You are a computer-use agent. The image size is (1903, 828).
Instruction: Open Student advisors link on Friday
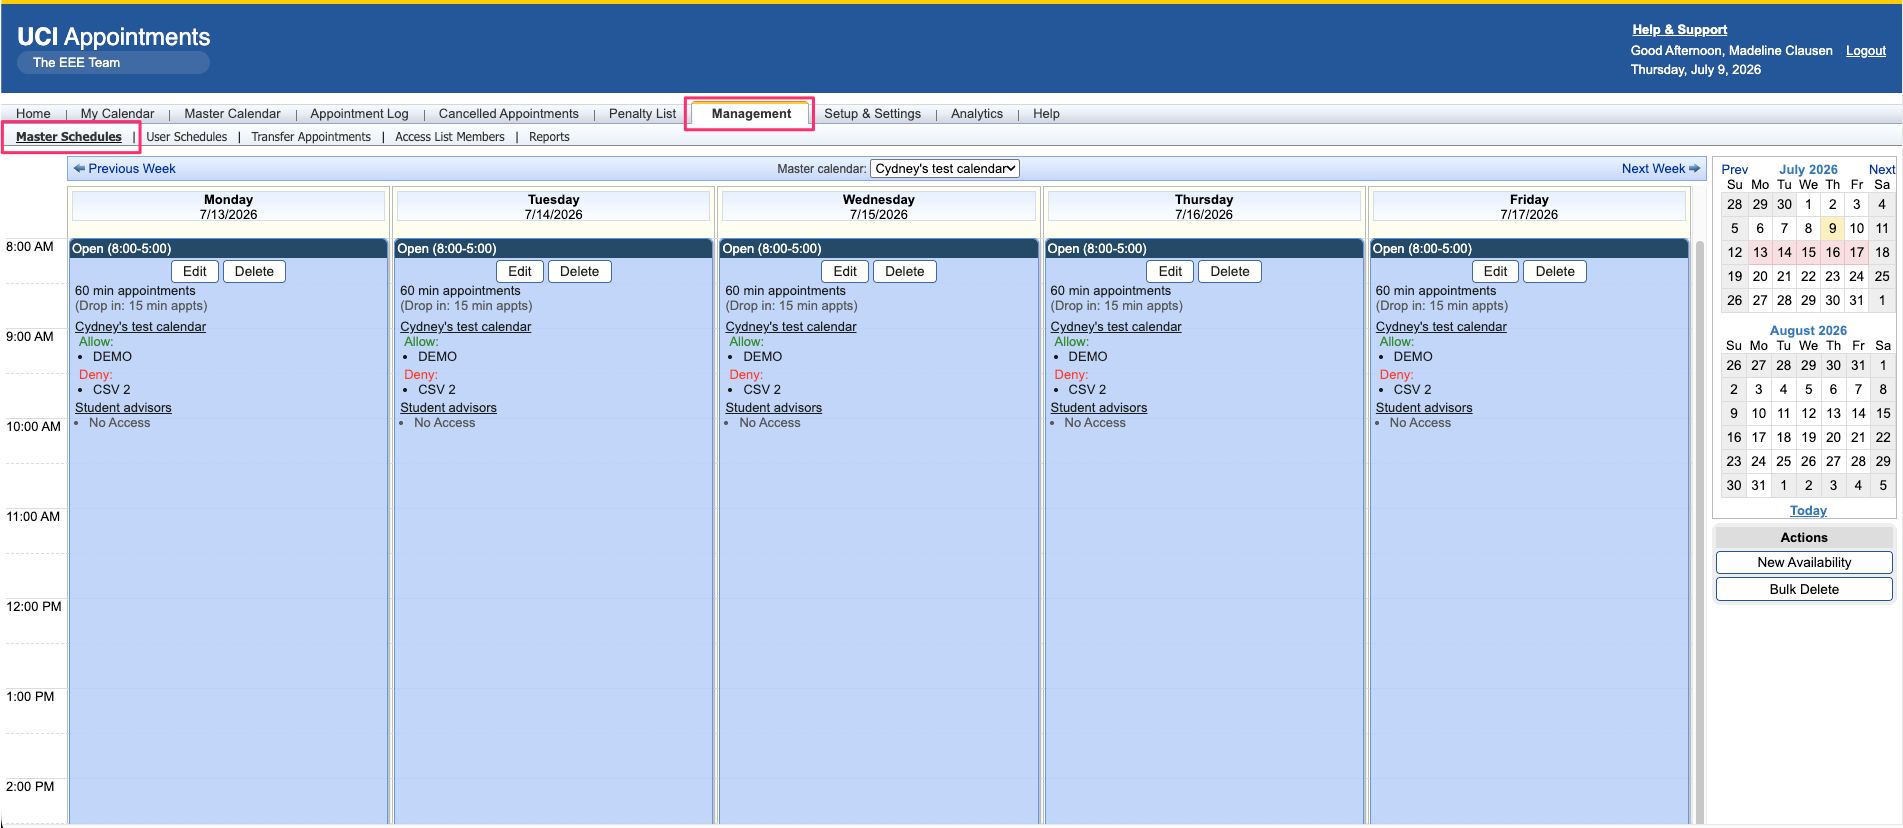click(1423, 407)
